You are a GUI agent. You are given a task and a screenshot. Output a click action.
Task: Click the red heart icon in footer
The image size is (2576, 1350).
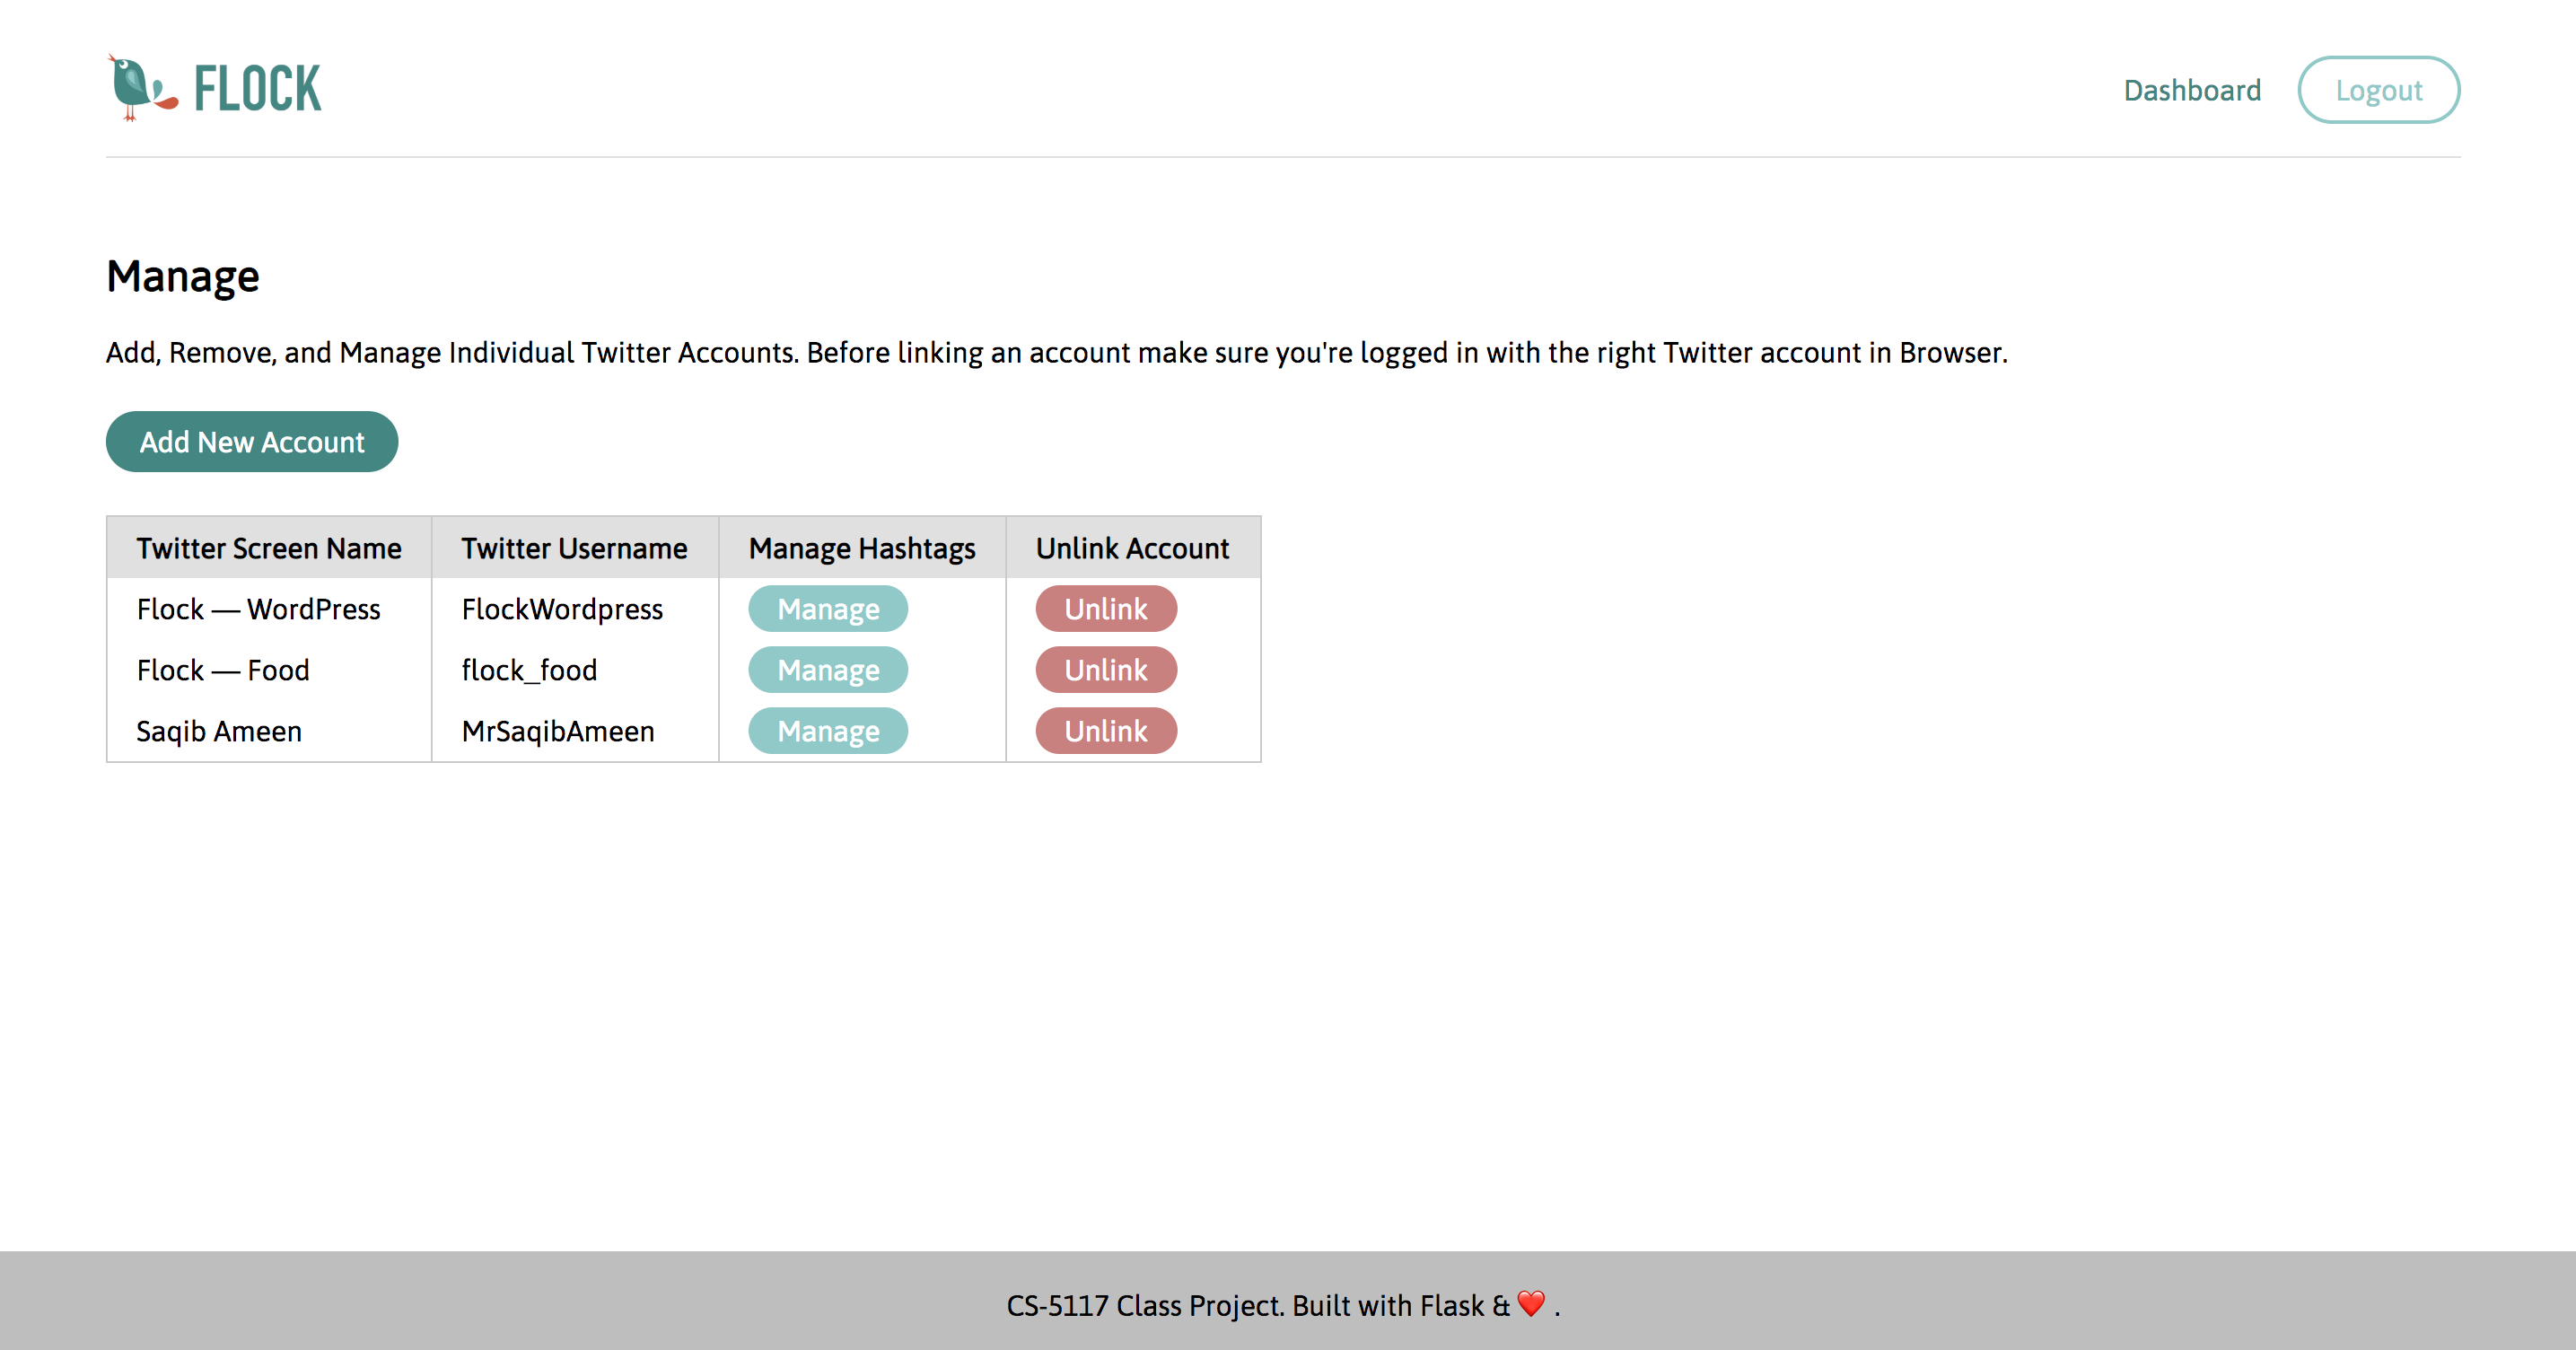click(1530, 1304)
